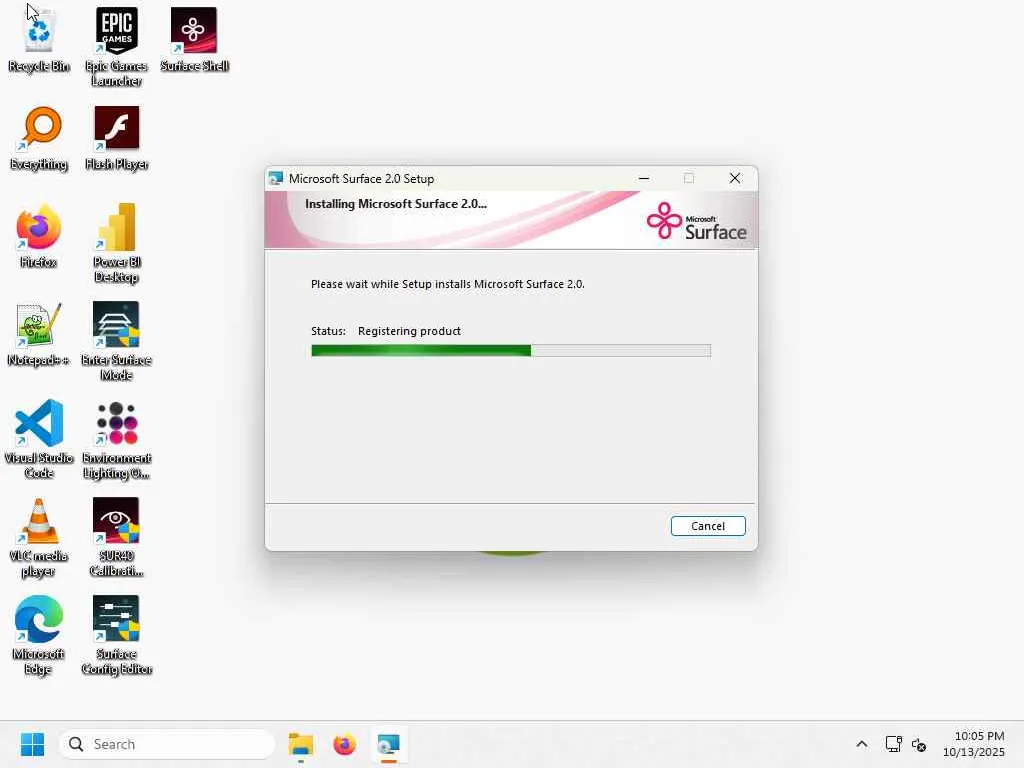Click the Microsoft Surface logo in banner

(x=696, y=221)
